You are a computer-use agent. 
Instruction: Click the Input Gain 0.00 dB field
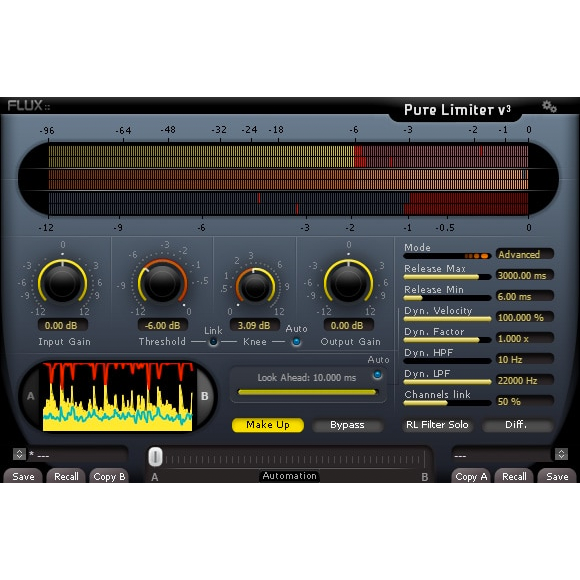[62, 326]
